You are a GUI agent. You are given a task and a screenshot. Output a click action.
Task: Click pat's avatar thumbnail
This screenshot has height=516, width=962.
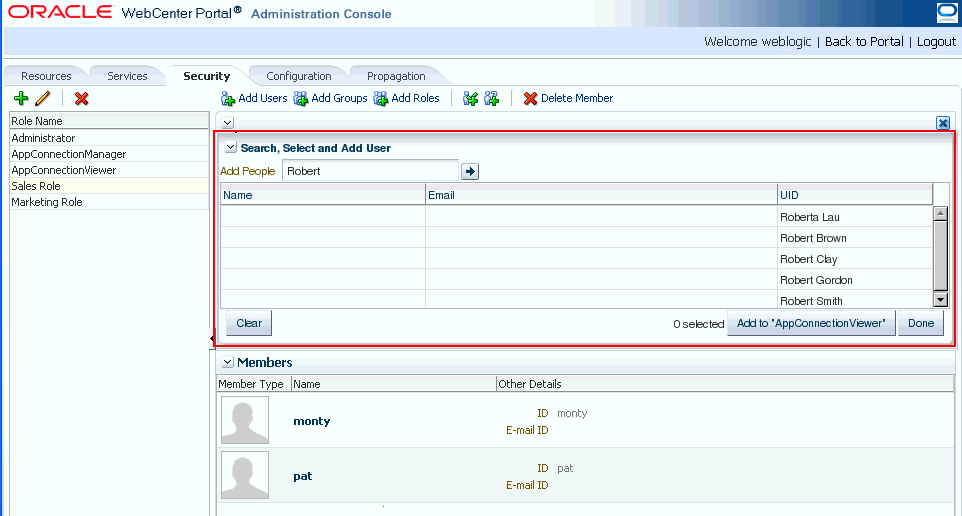click(245, 475)
